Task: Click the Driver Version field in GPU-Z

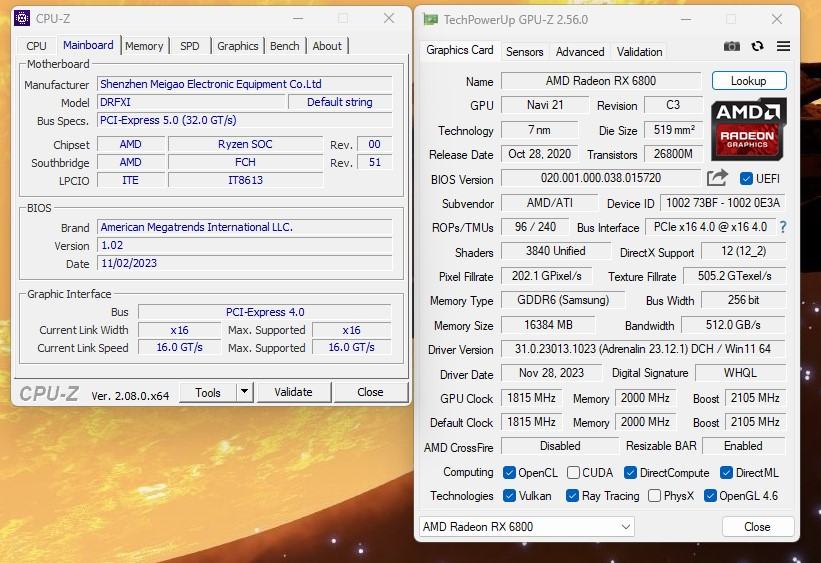Action: point(643,349)
